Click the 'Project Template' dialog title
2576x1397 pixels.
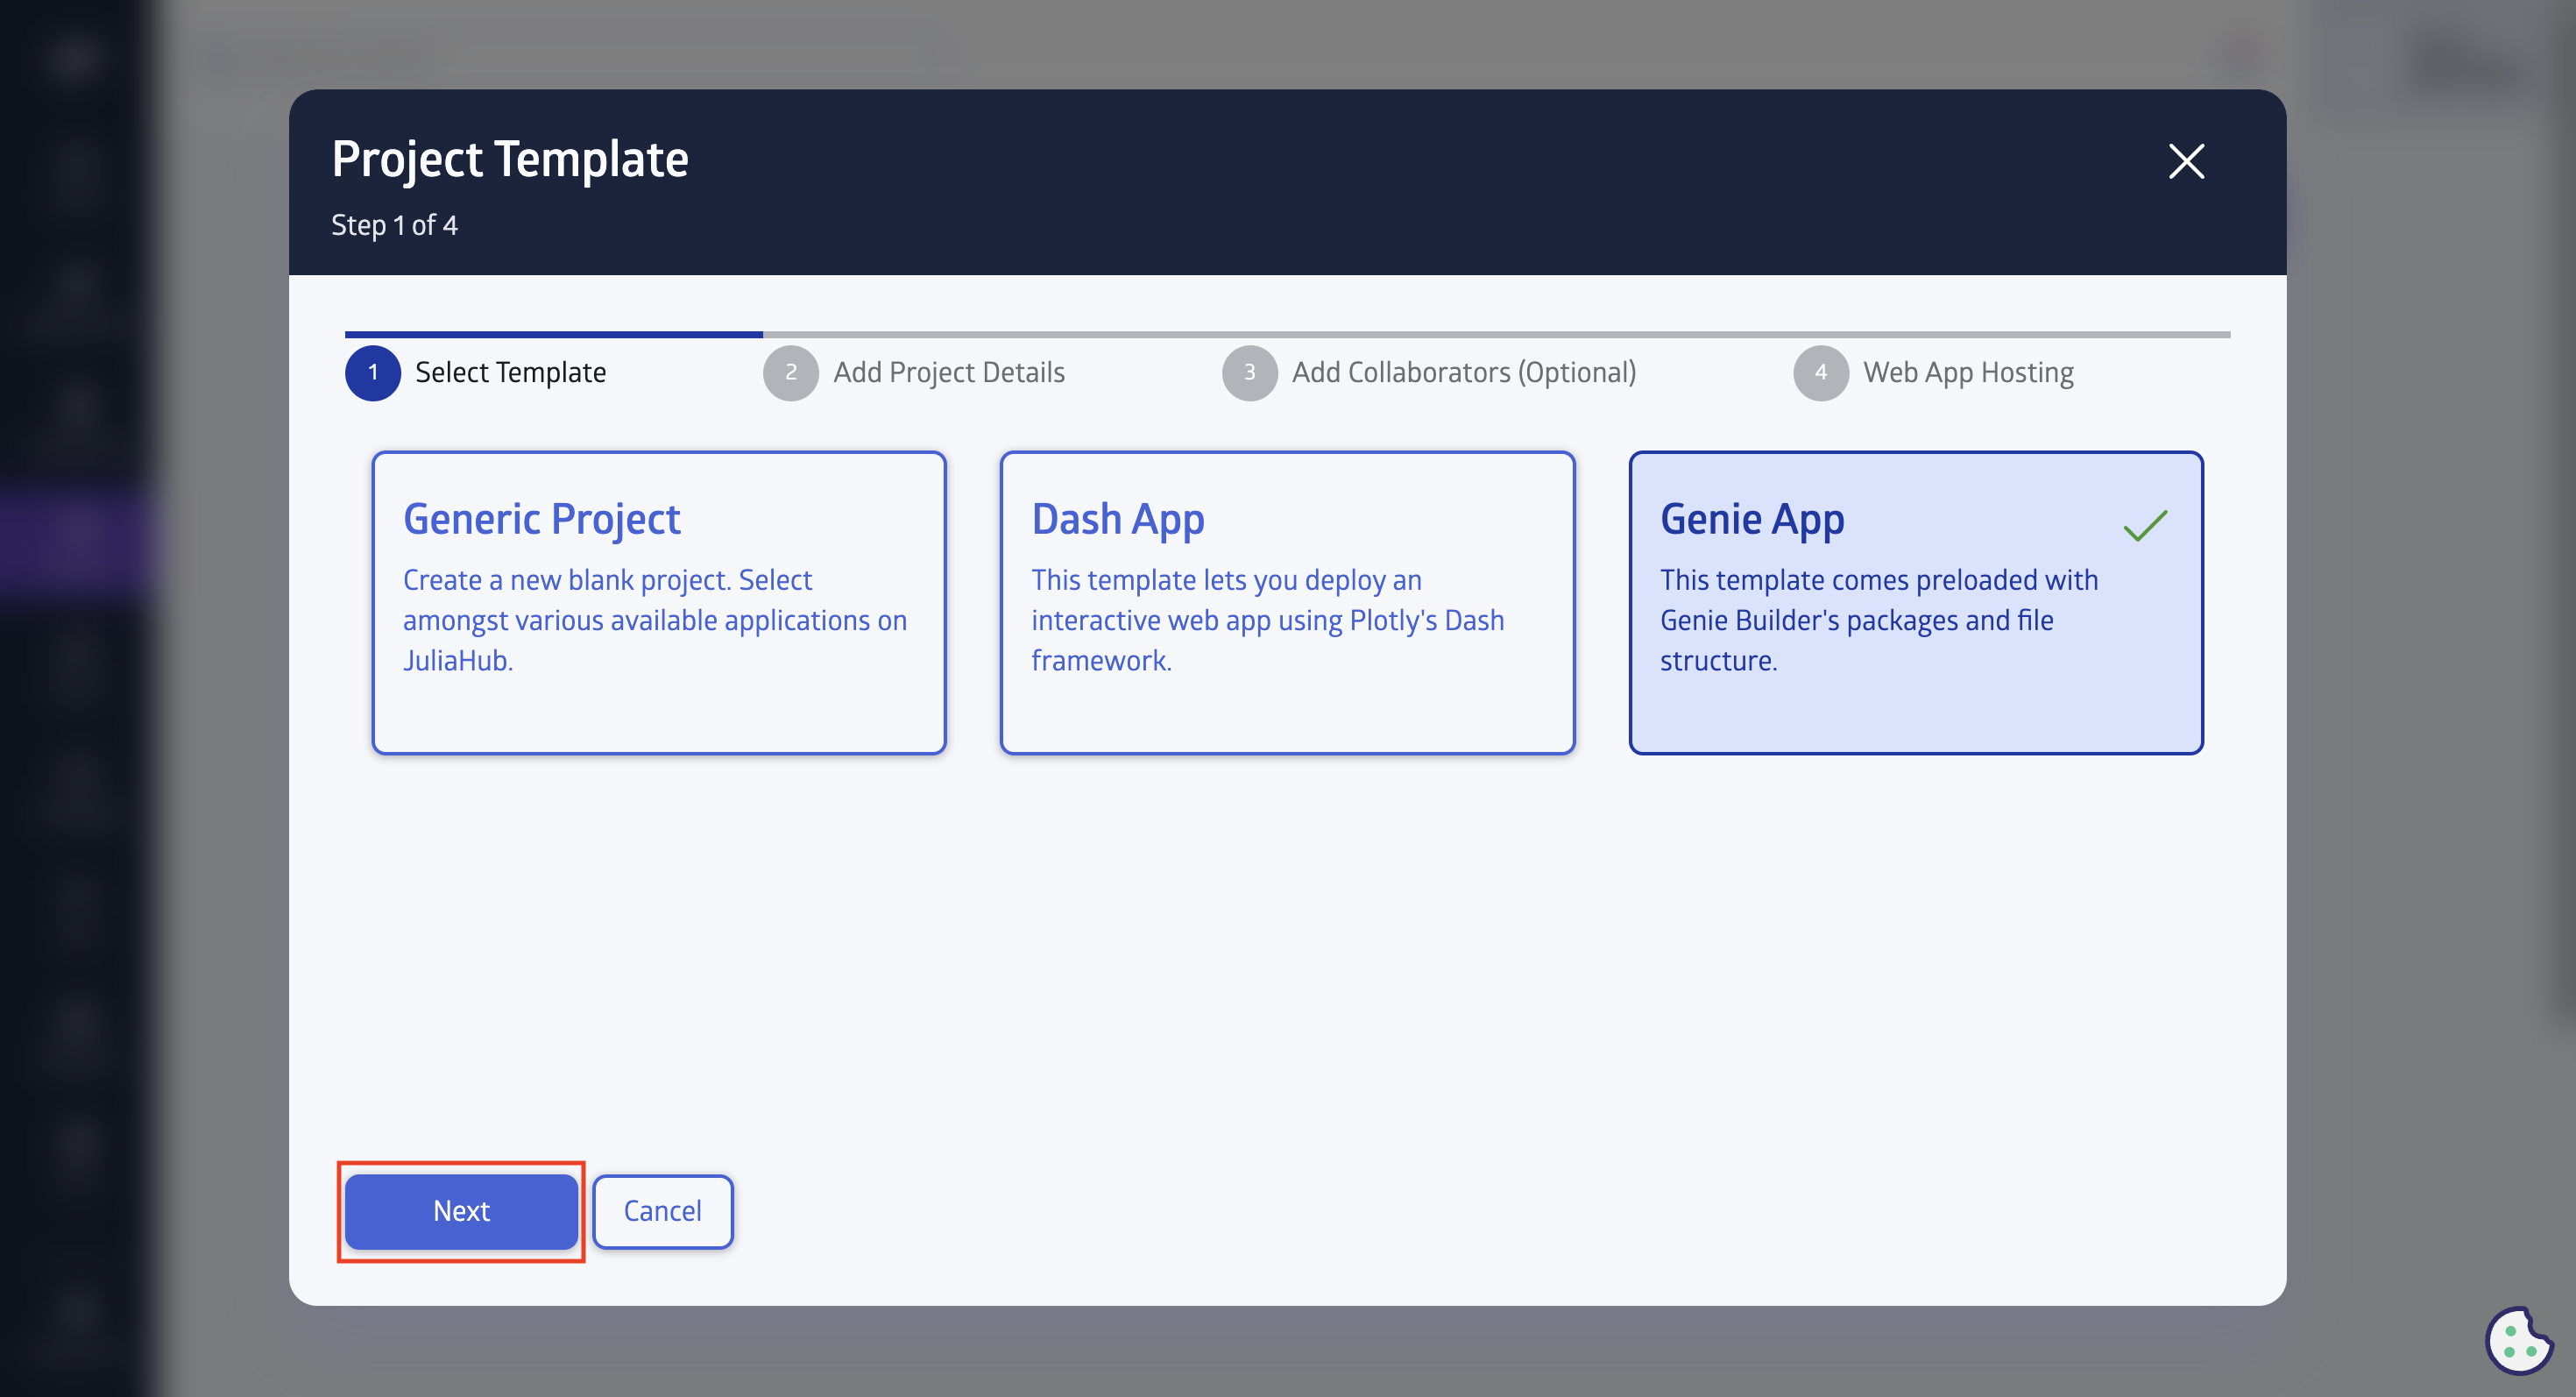510,159
